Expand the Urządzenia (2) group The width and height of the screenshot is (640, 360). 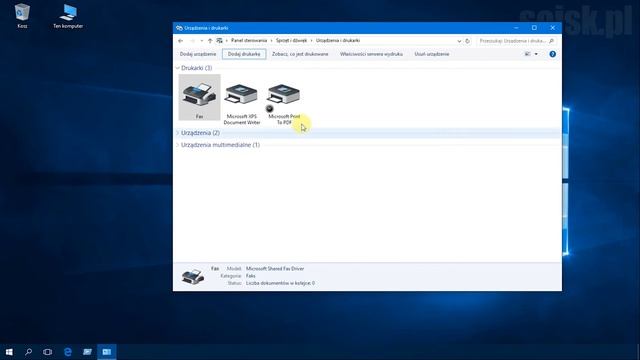tap(178, 133)
